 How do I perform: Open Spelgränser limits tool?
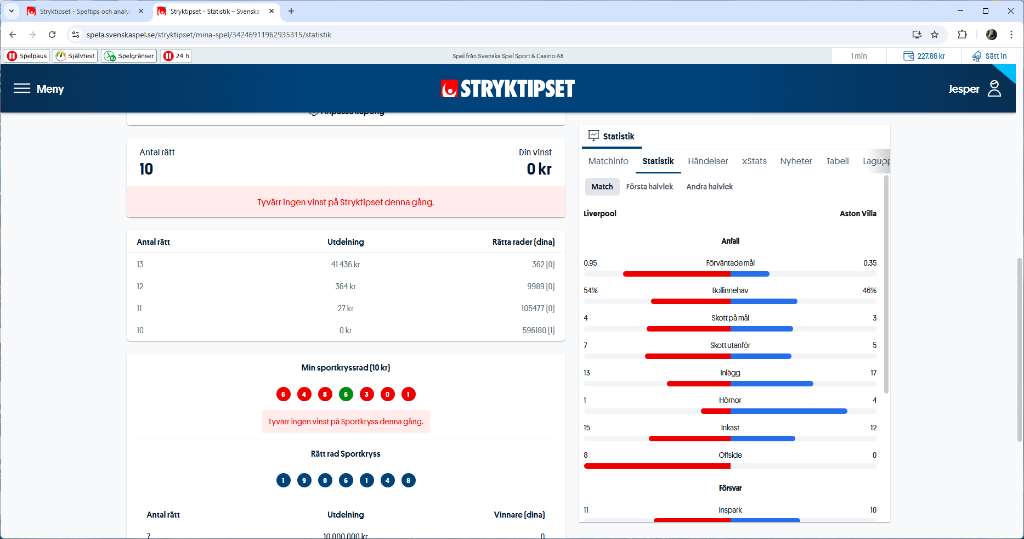coord(129,56)
